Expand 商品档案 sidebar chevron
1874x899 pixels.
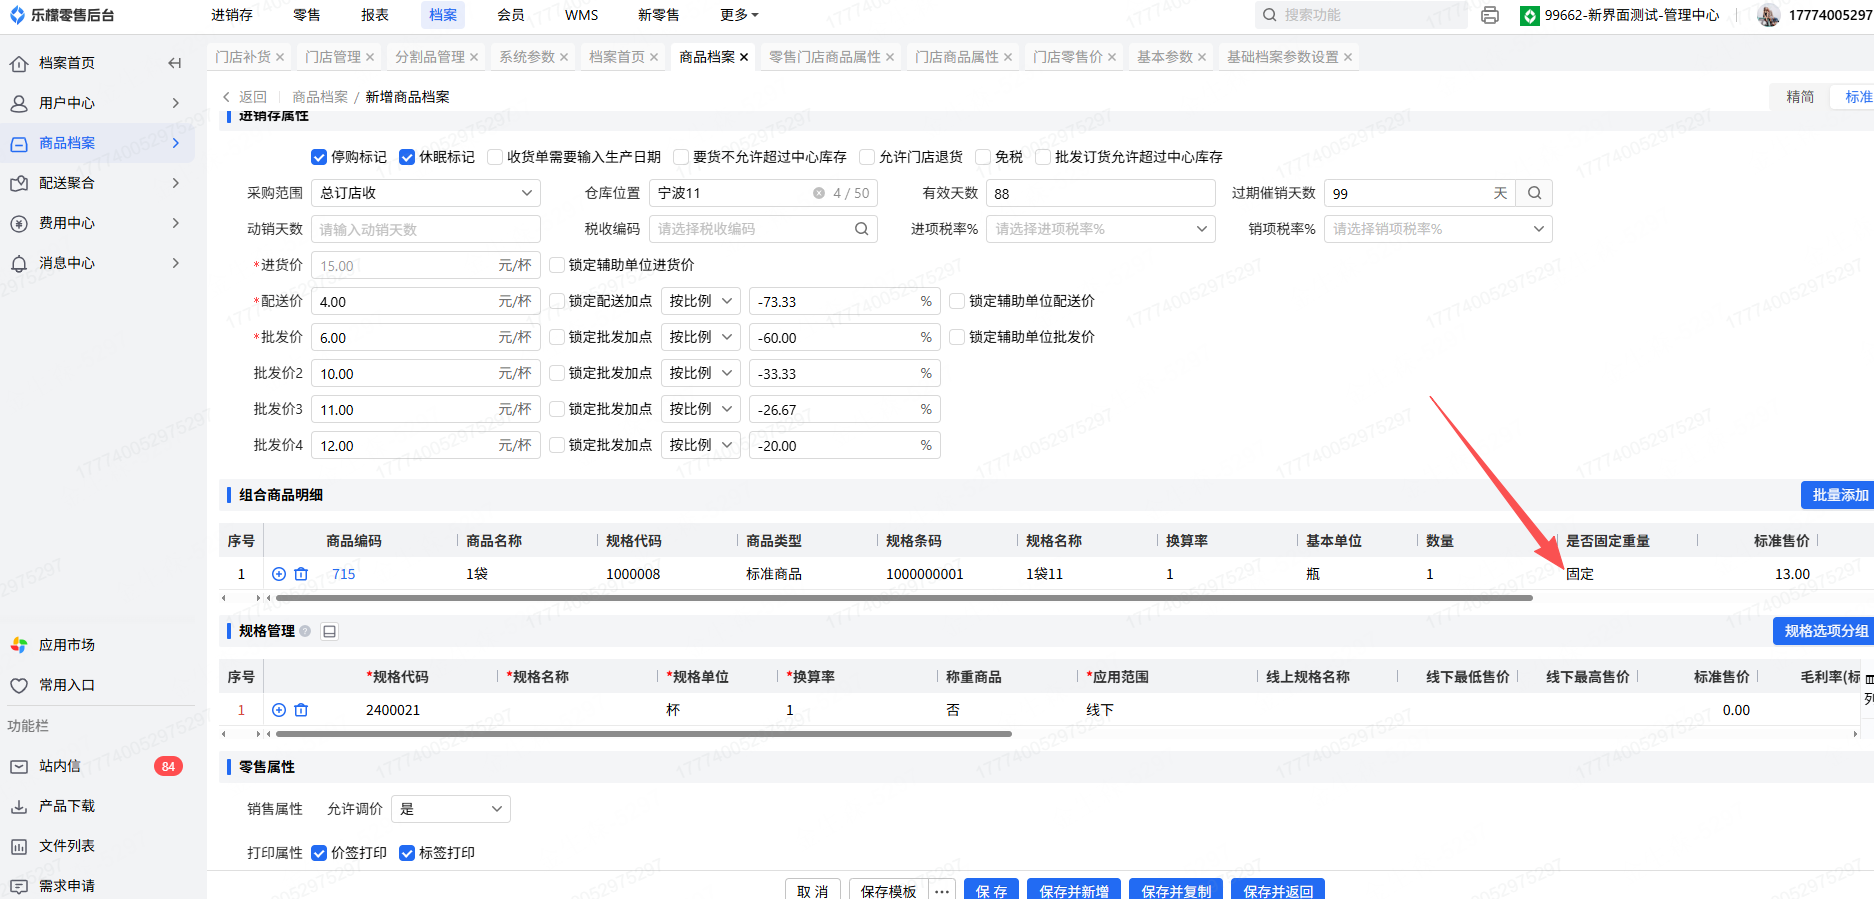coord(176,143)
